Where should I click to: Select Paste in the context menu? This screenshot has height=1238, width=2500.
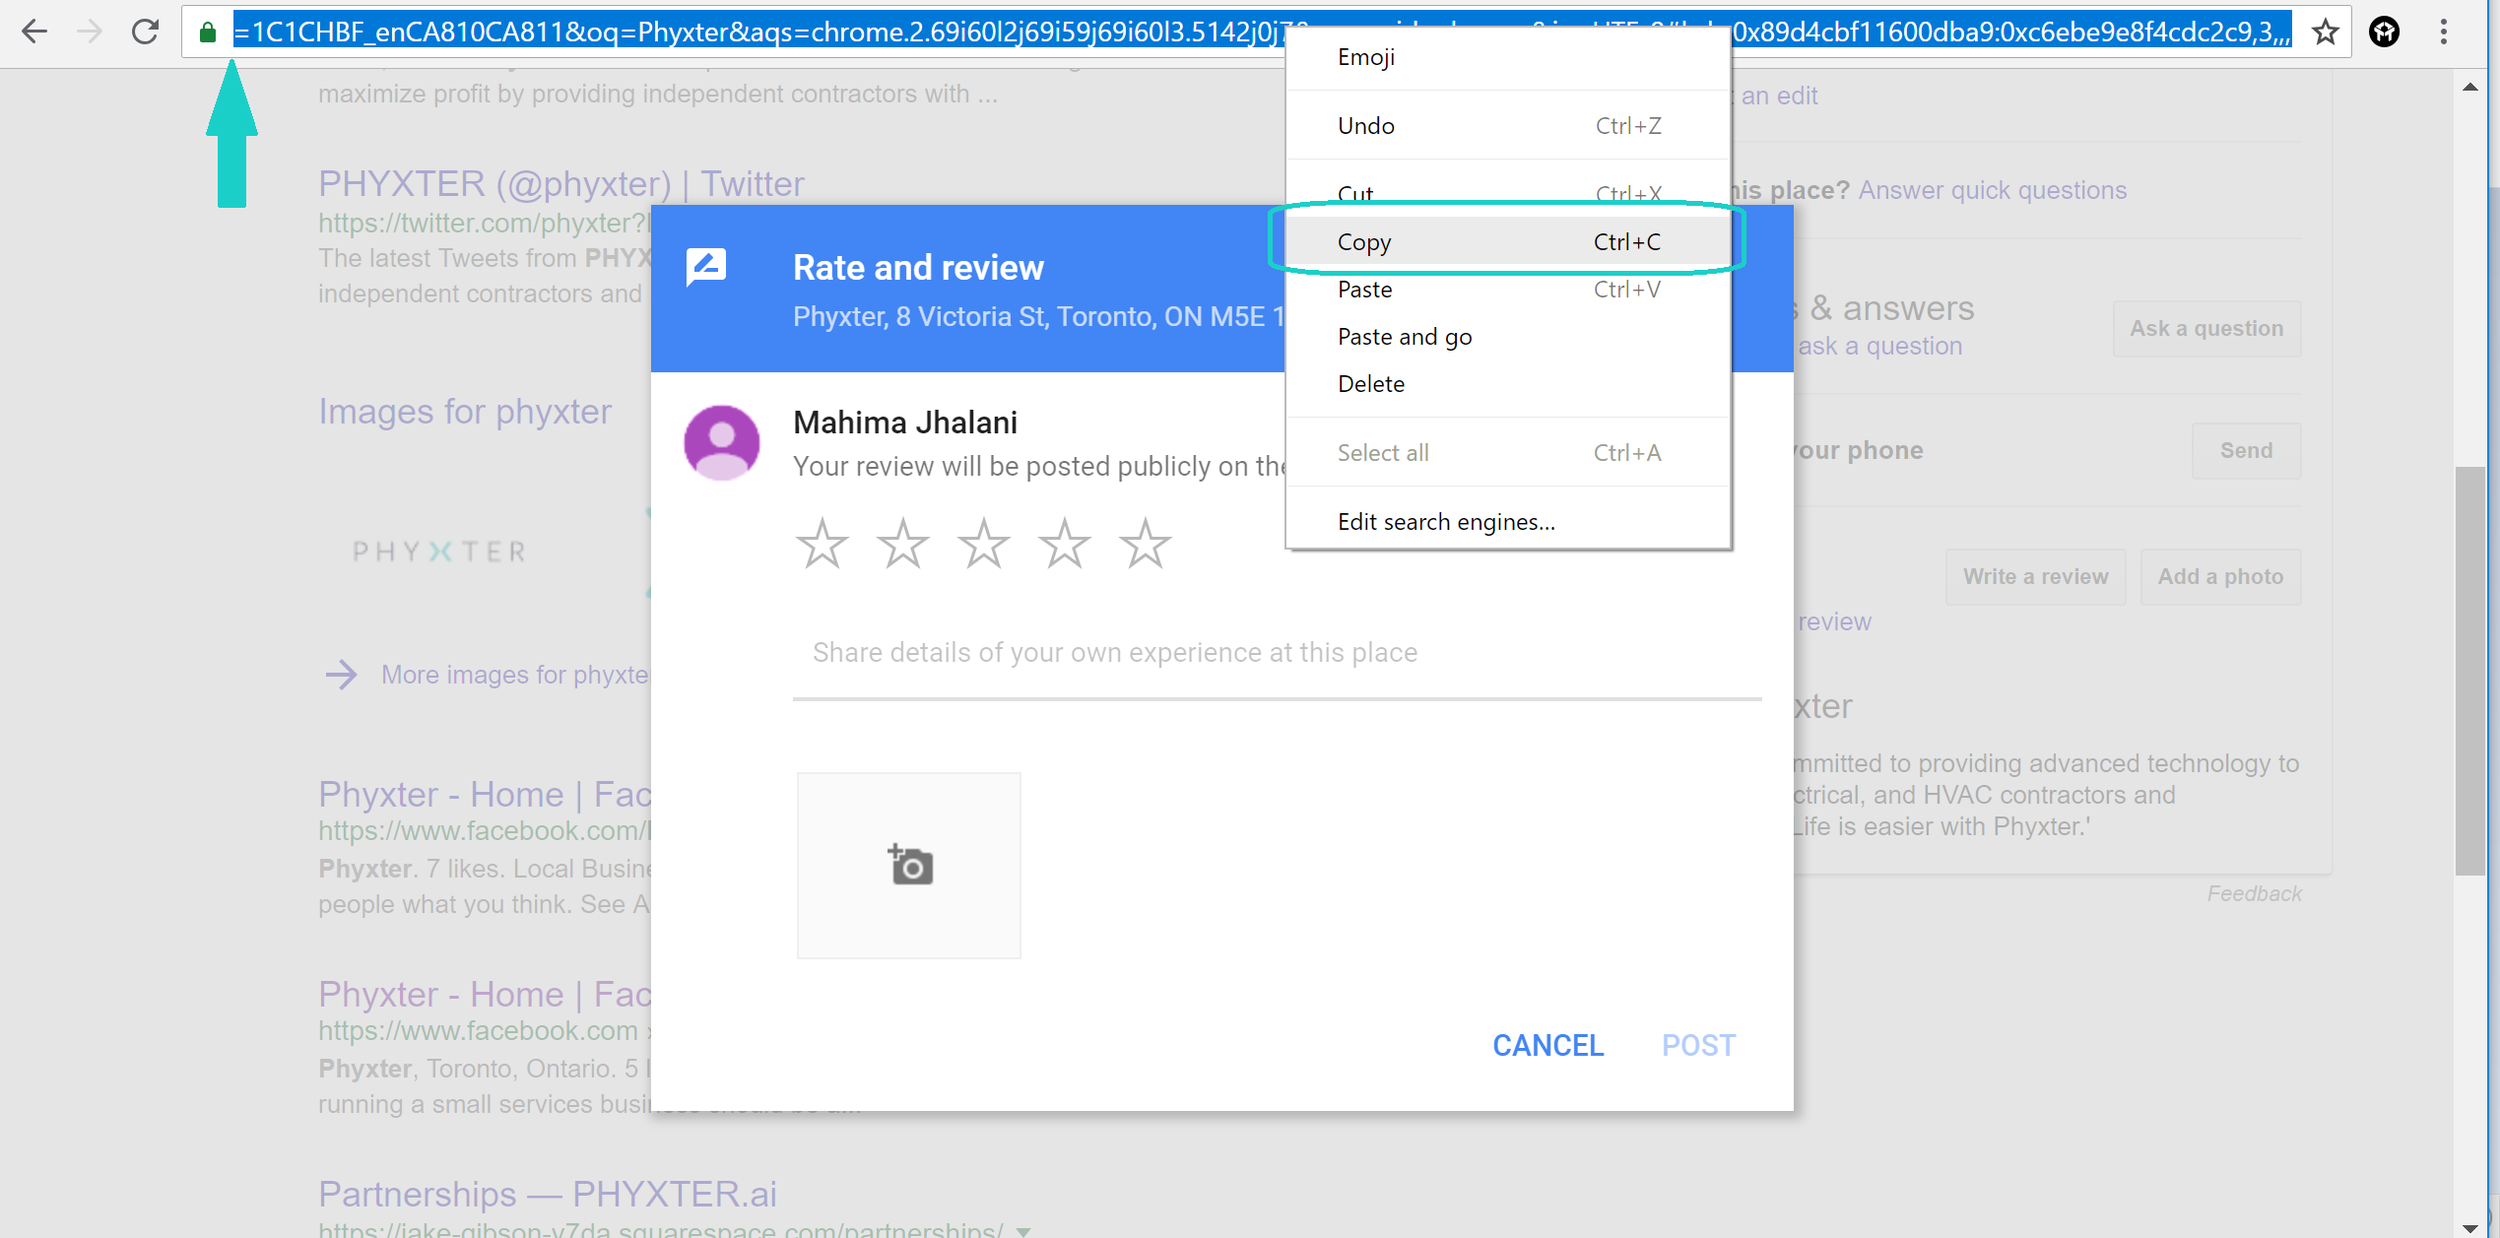click(x=1508, y=289)
